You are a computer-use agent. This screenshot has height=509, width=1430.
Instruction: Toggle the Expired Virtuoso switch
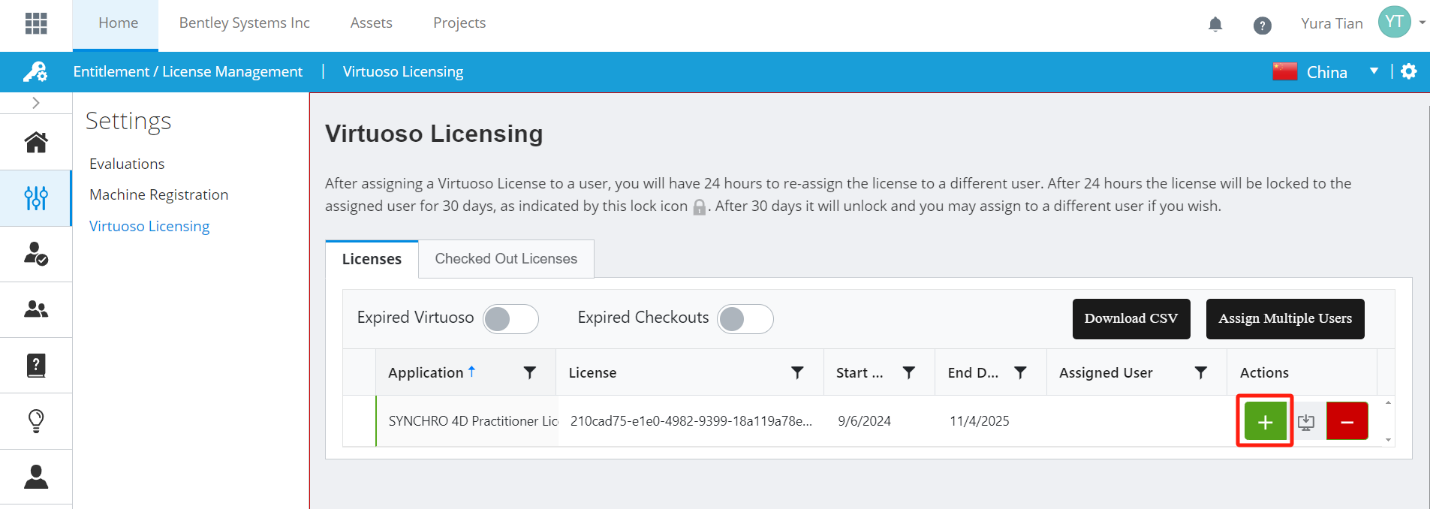click(x=511, y=319)
